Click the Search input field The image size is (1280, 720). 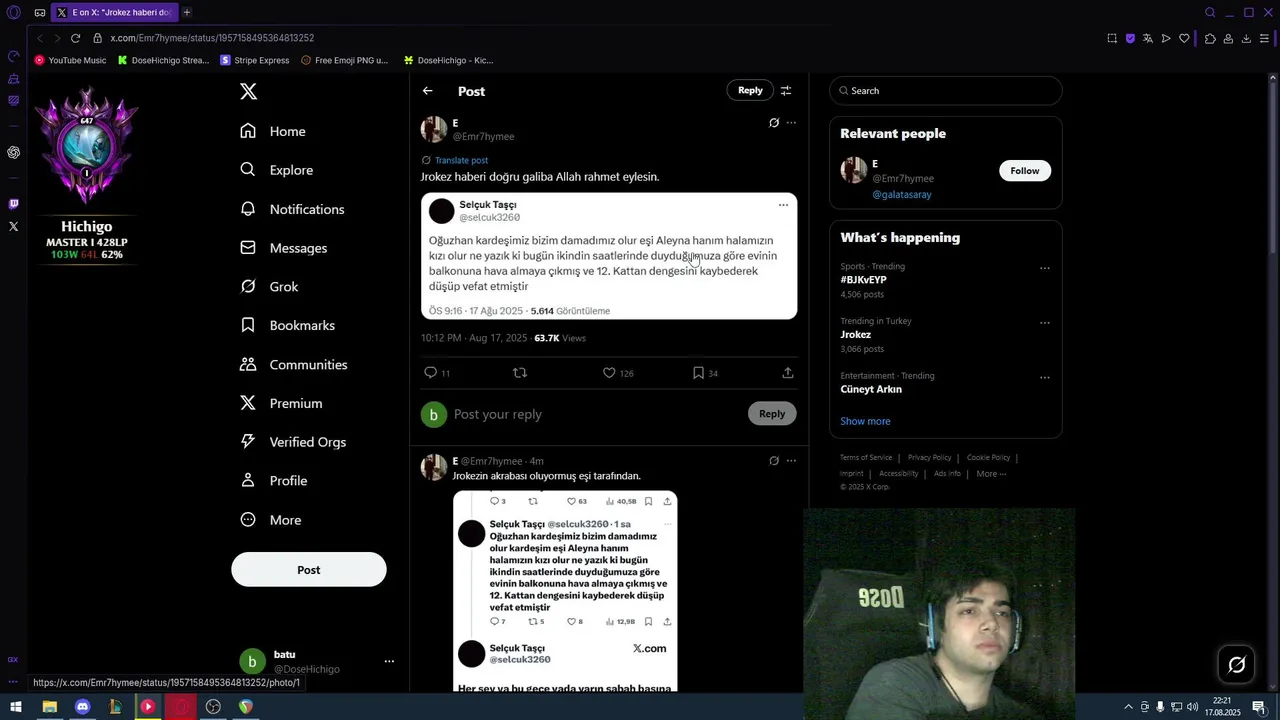(946, 91)
